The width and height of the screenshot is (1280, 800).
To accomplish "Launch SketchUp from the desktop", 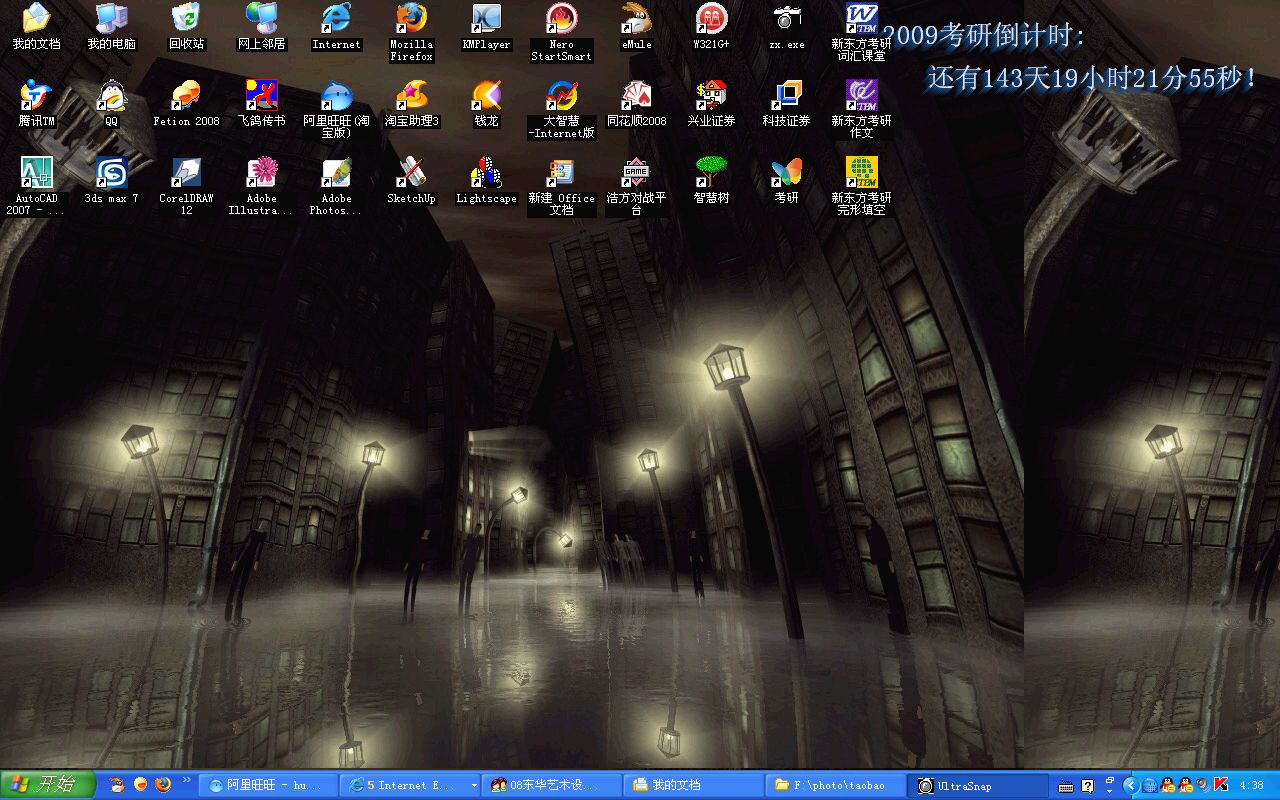I will [x=411, y=174].
